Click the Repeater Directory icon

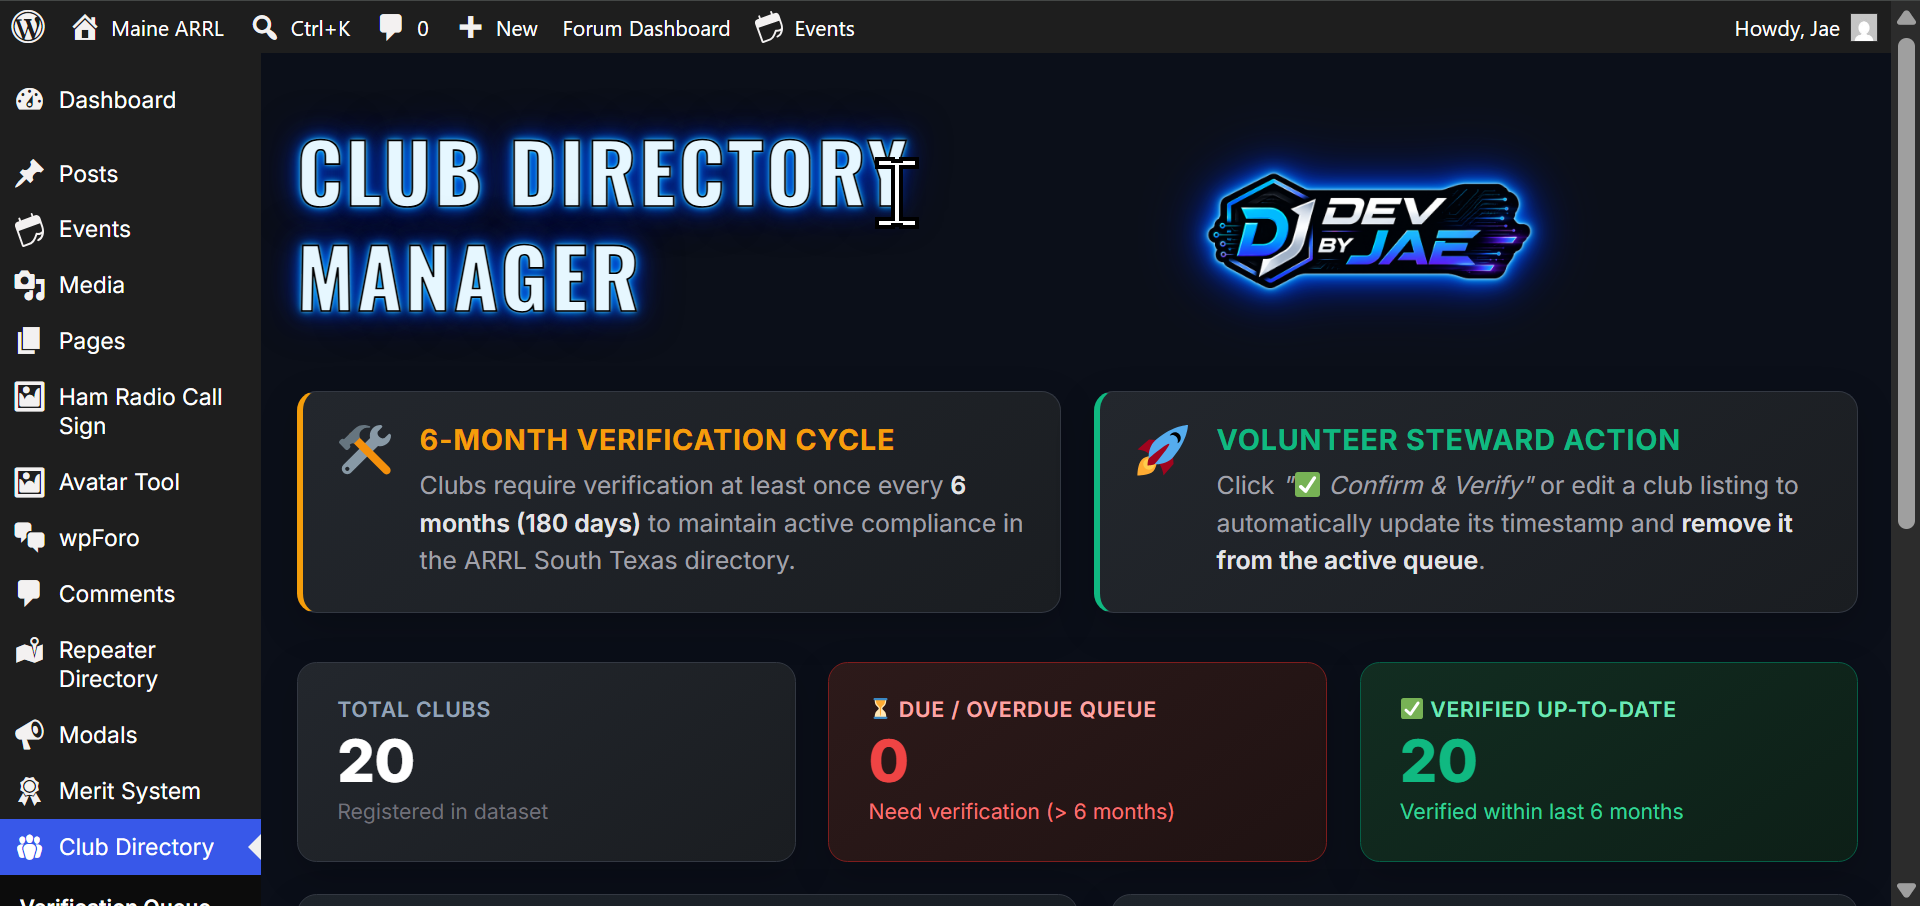coord(30,650)
